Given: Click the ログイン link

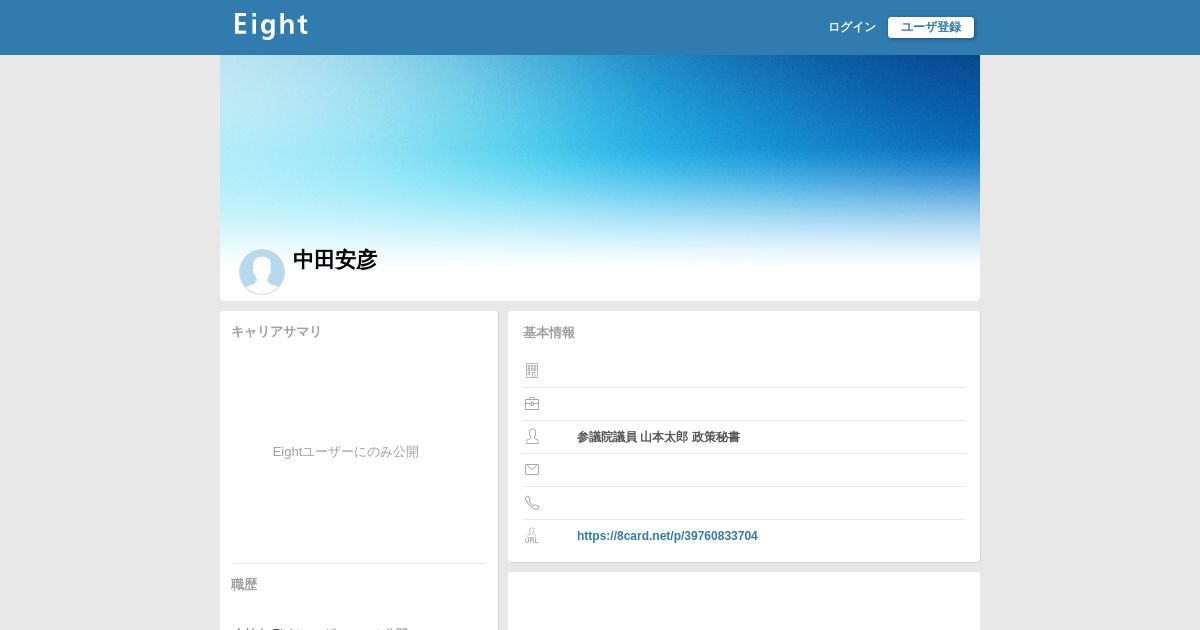Looking at the screenshot, I should point(852,27).
